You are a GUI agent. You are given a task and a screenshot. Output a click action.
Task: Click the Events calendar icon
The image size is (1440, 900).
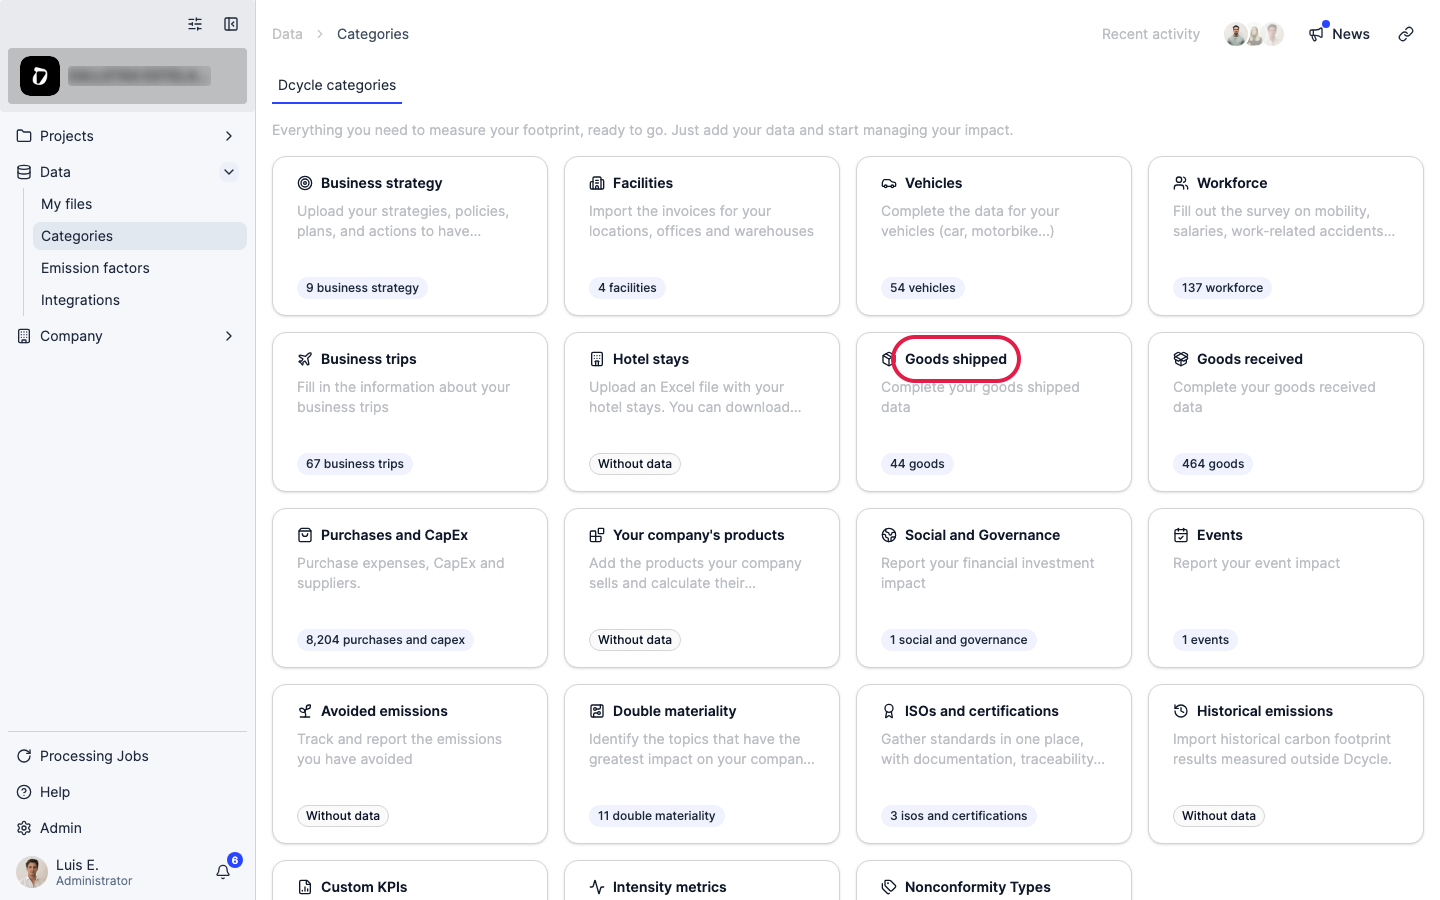(x=1181, y=535)
